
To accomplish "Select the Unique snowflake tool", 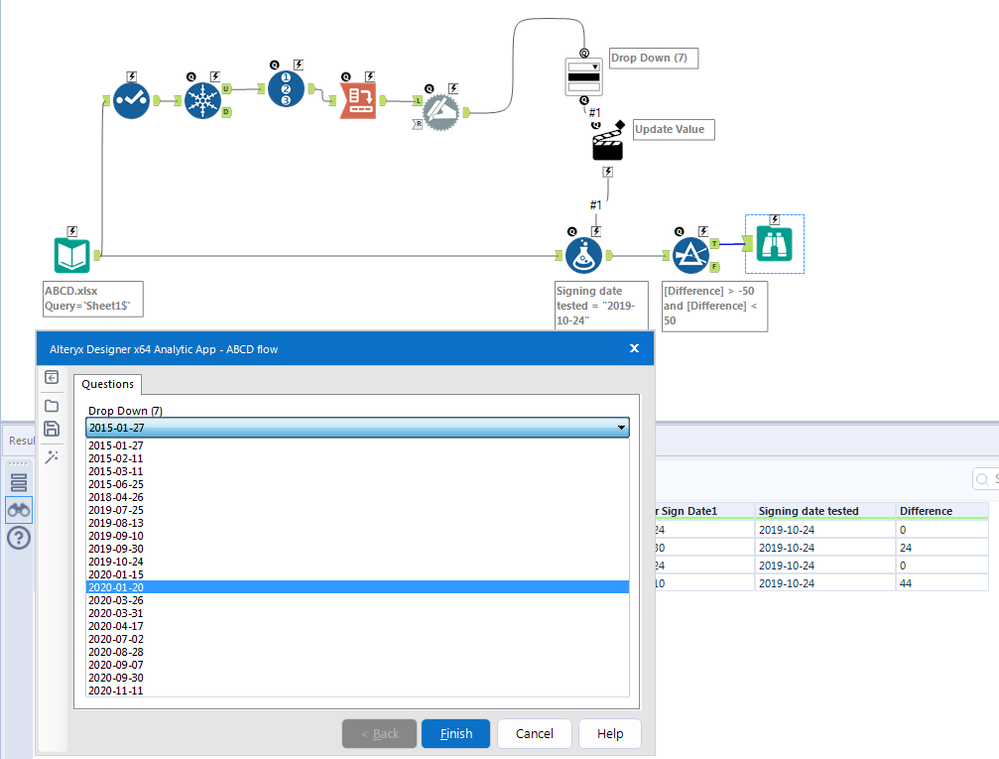I will 203,100.
